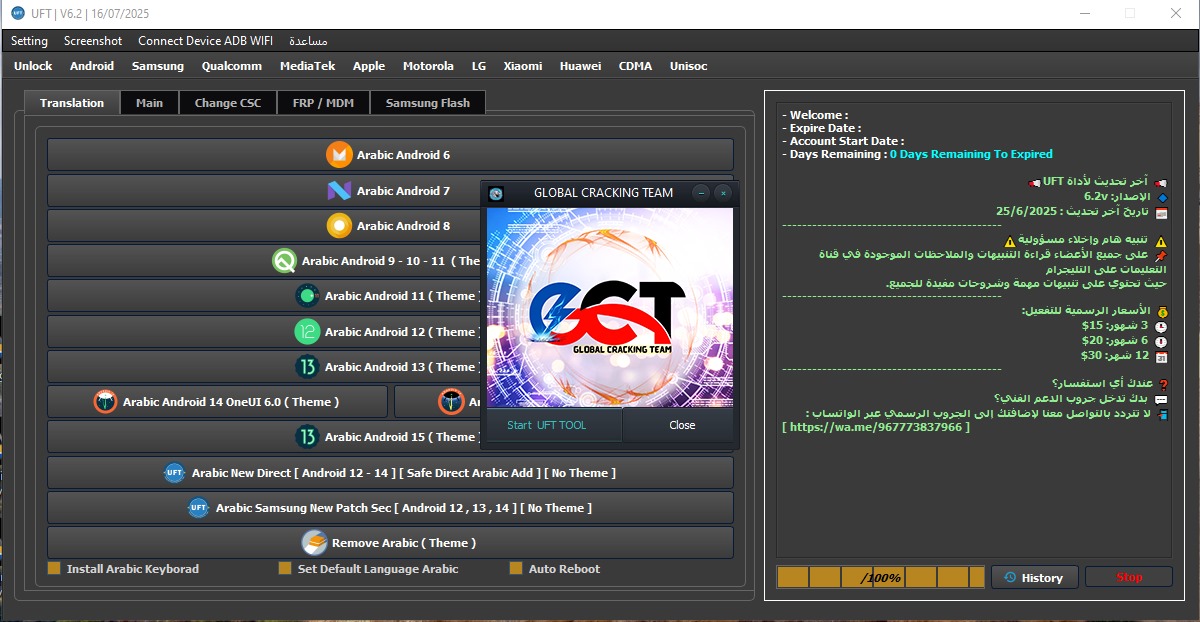Switch to the Apple section
1200x622 pixels.
[x=369, y=66]
